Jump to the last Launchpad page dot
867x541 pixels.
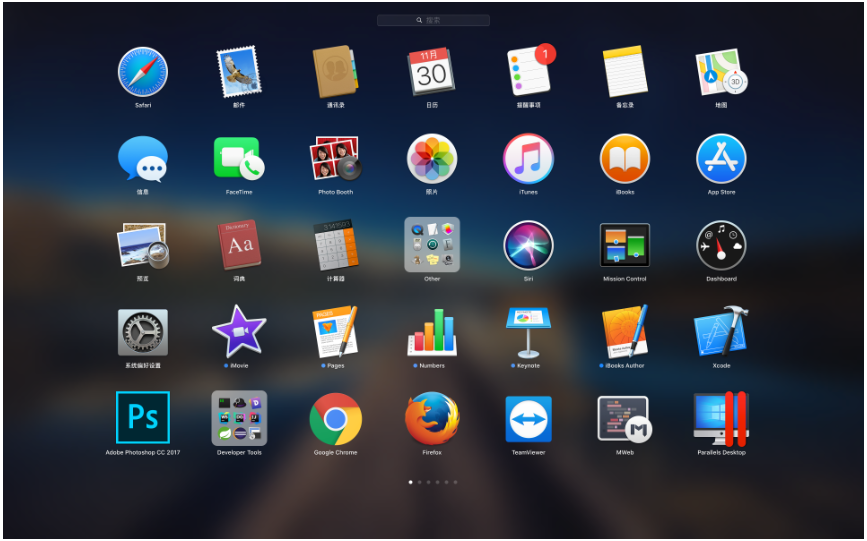(456, 482)
